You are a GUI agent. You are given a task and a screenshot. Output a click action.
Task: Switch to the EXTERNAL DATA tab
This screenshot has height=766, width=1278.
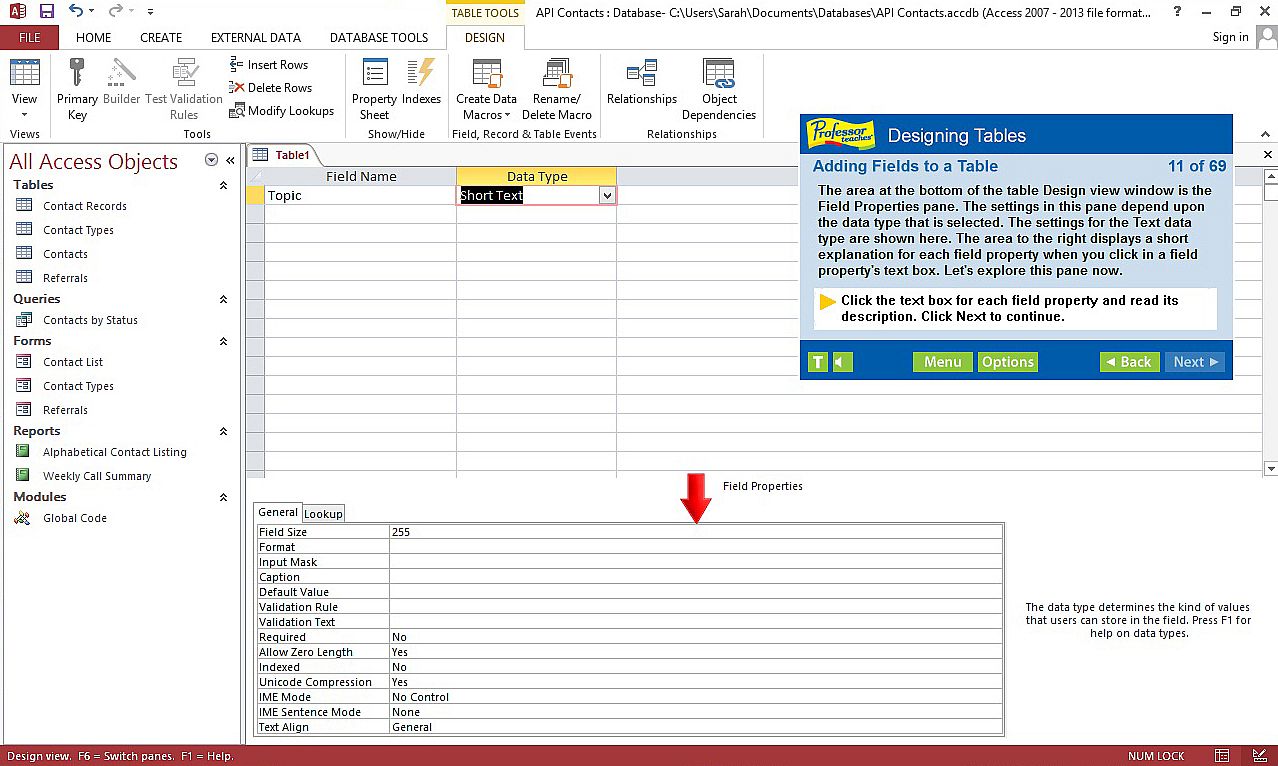pyautogui.click(x=256, y=37)
